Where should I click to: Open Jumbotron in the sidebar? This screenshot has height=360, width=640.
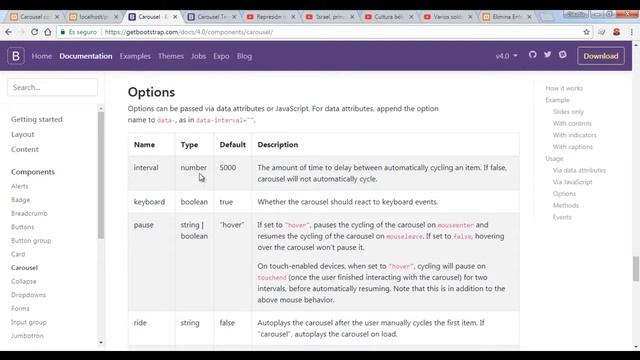click(27, 336)
